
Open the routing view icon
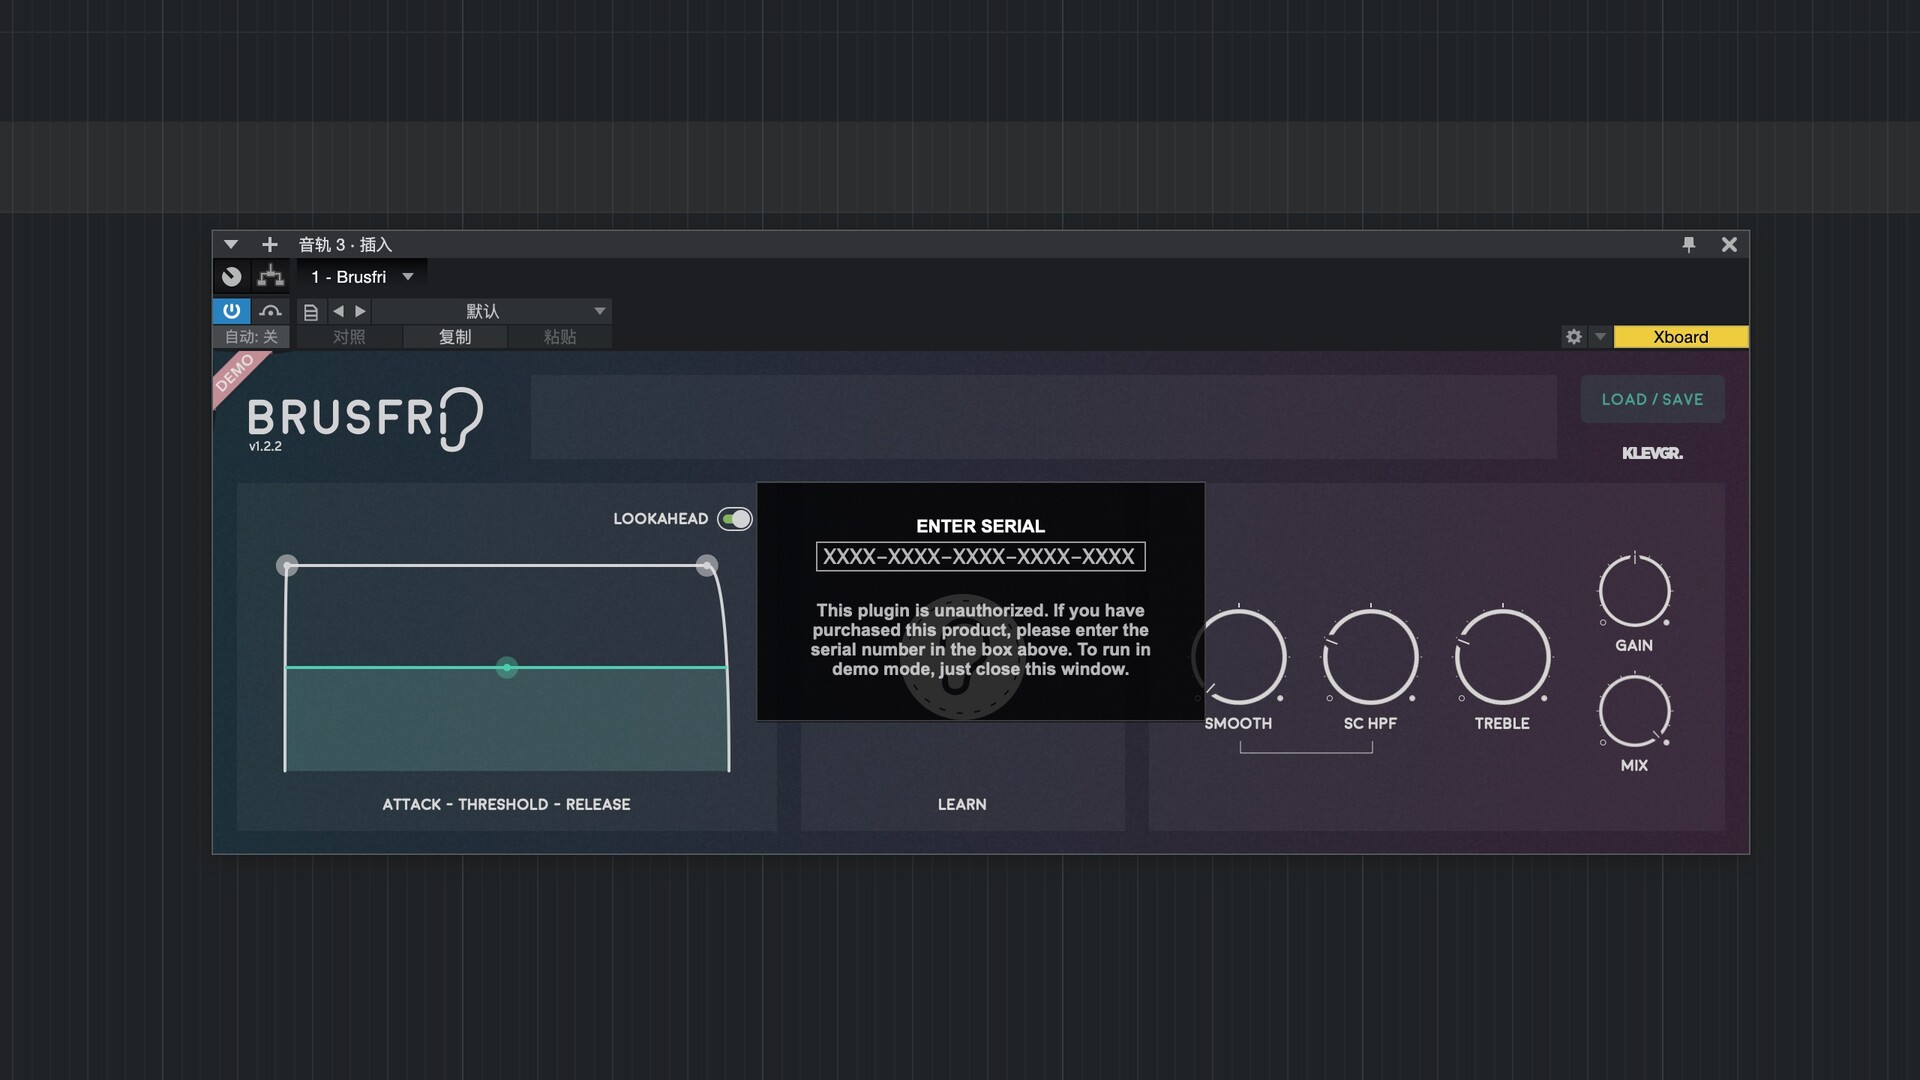click(270, 277)
